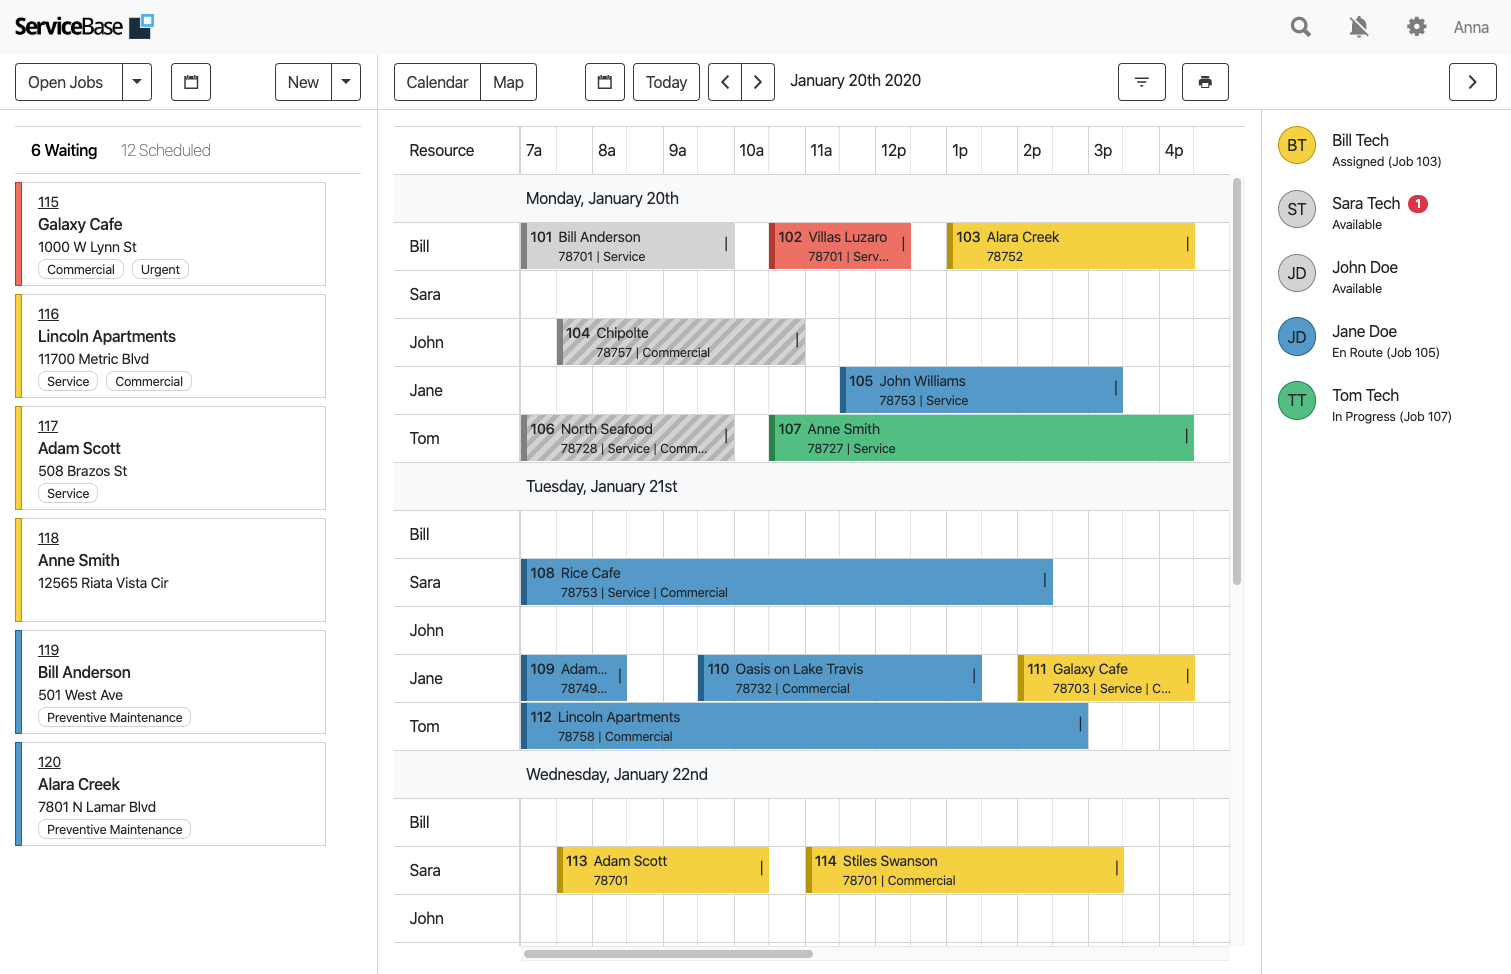1511x974 pixels.
Task: Click the calendar icon beside Open Jobs
Action: point(191,82)
